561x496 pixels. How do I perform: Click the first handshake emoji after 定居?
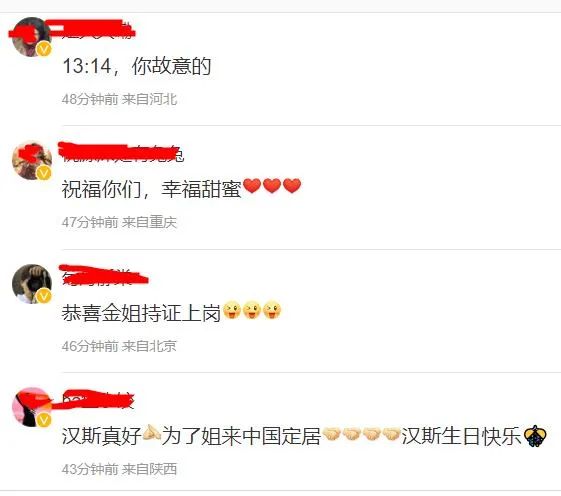(x=331, y=434)
